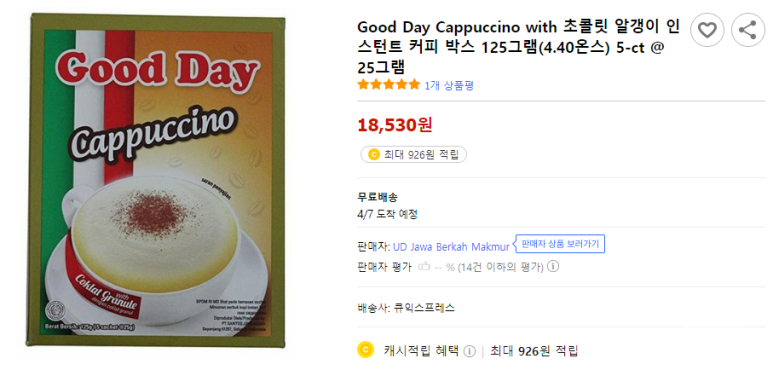Screen dimensions: 773x370
Task: Click the product title text
Action: coord(518,46)
